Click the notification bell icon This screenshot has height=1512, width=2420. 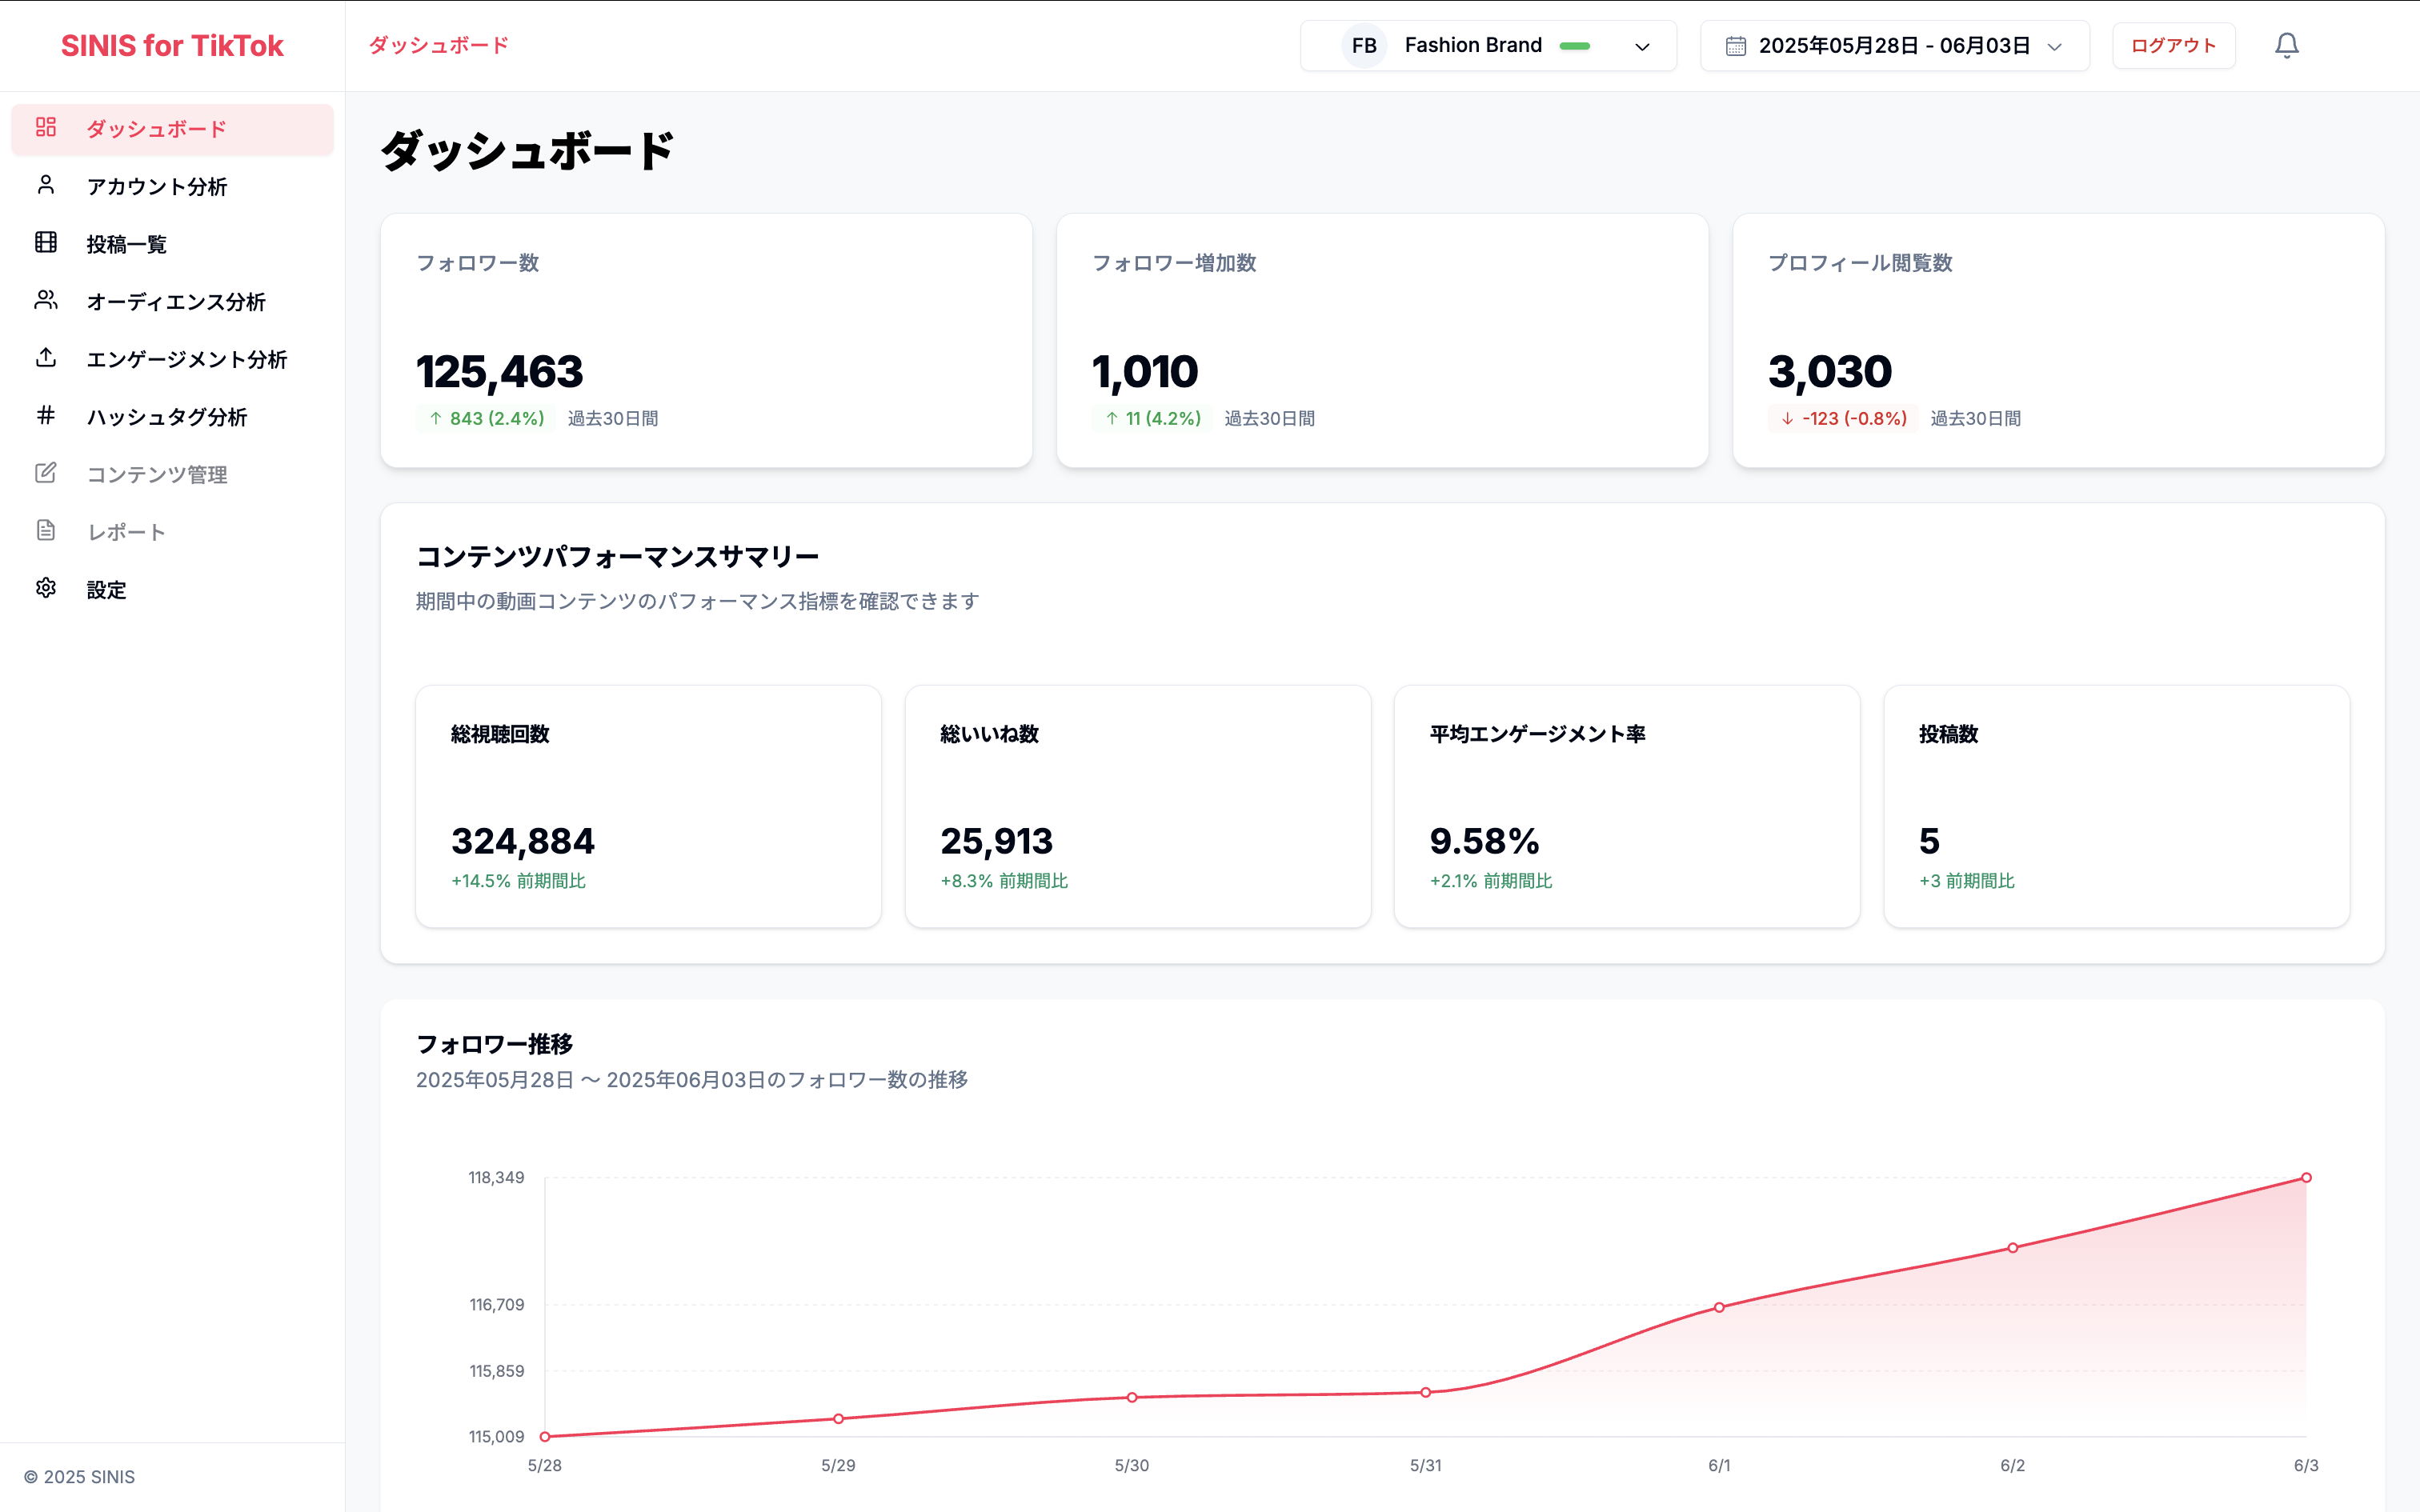pyautogui.click(x=2286, y=45)
